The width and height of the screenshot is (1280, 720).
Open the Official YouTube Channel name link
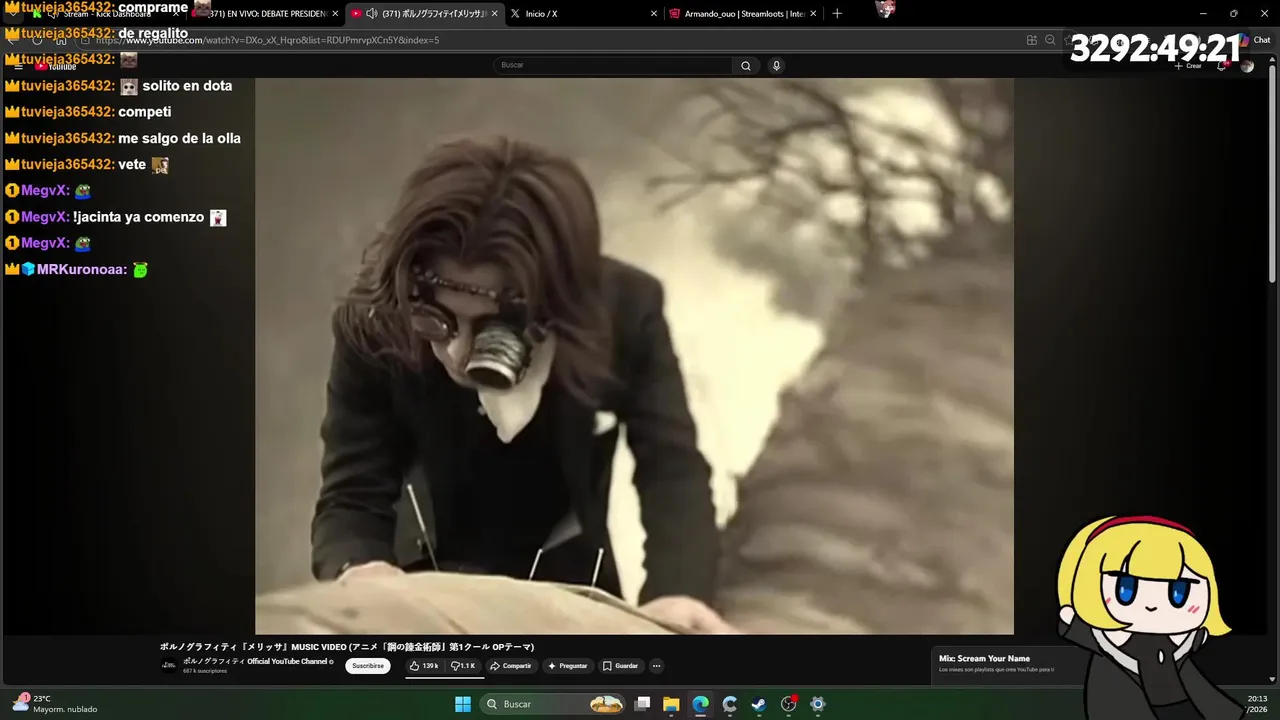pyautogui.click(x=257, y=661)
